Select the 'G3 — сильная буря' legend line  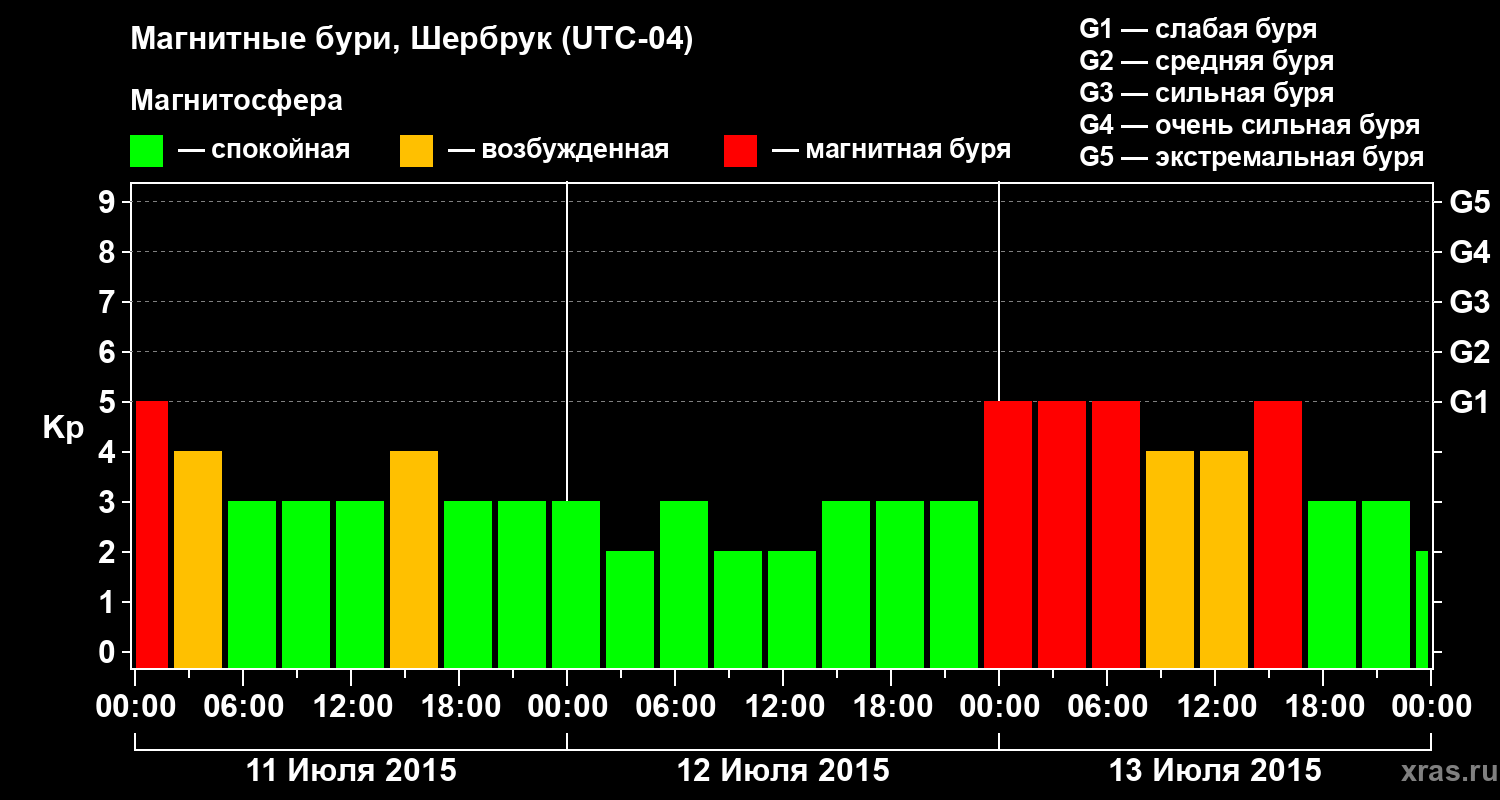coord(1207,93)
